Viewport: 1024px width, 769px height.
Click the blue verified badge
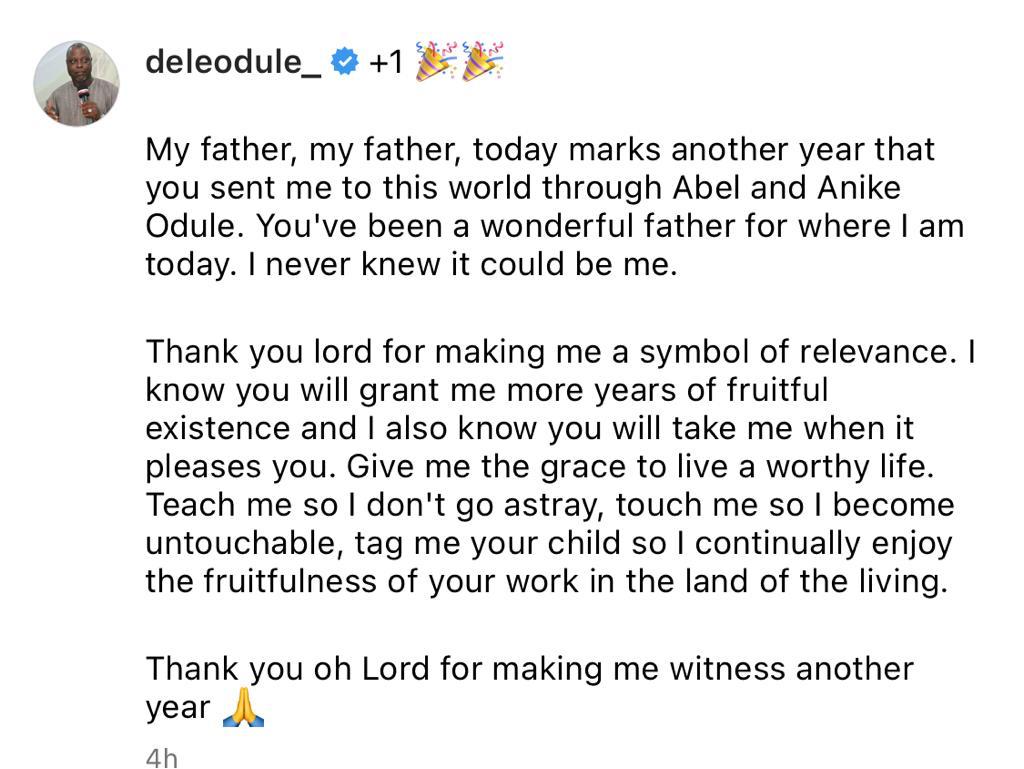point(345,62)
